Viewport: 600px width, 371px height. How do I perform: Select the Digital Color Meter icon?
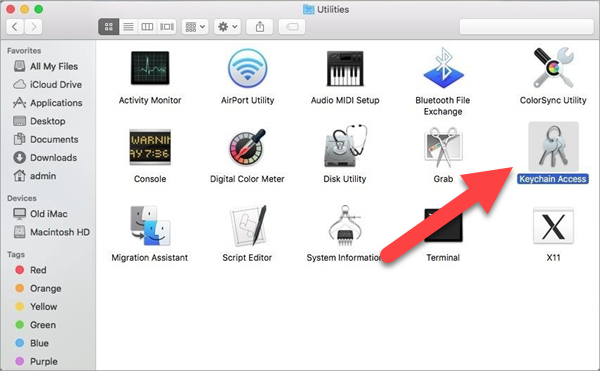(x=248, y=147)
